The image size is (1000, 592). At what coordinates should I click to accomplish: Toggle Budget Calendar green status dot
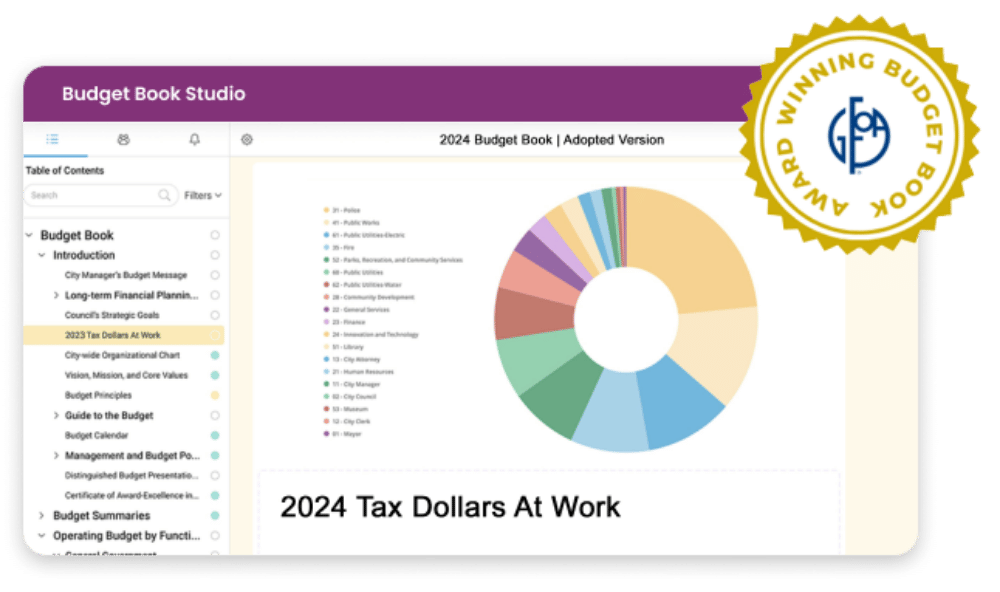215,435
